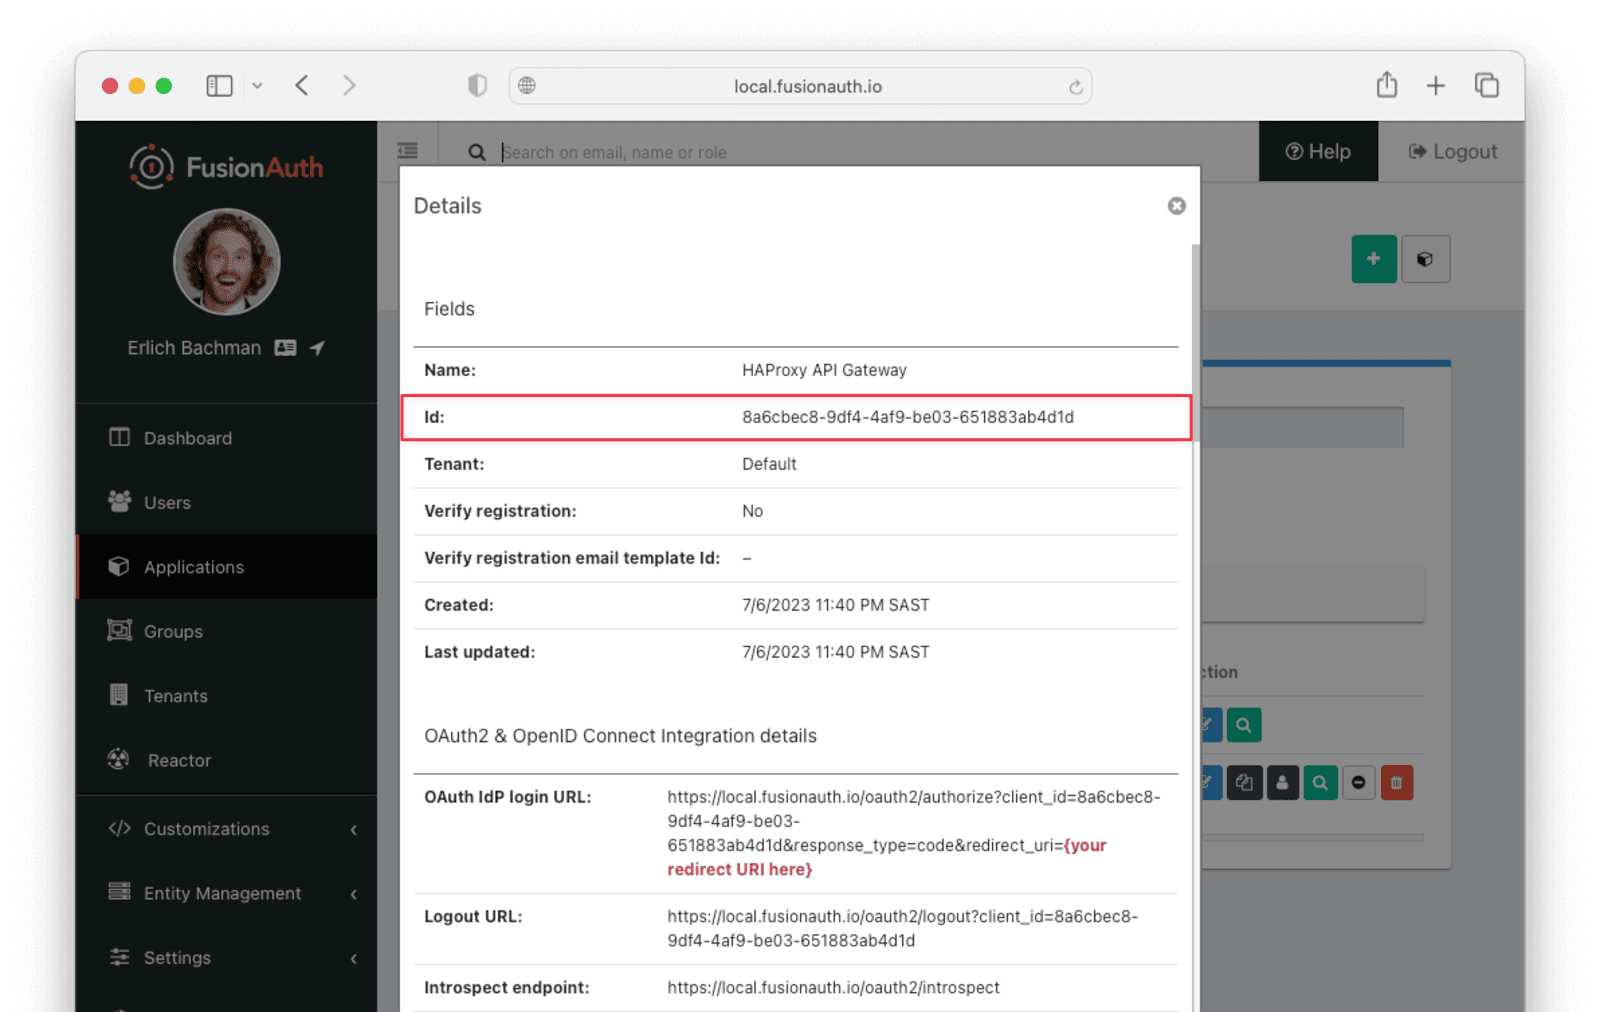The width and height of the screenshot is (1600, 1012).
Task: Click the Safari address bar
Action: pos(800,86)
